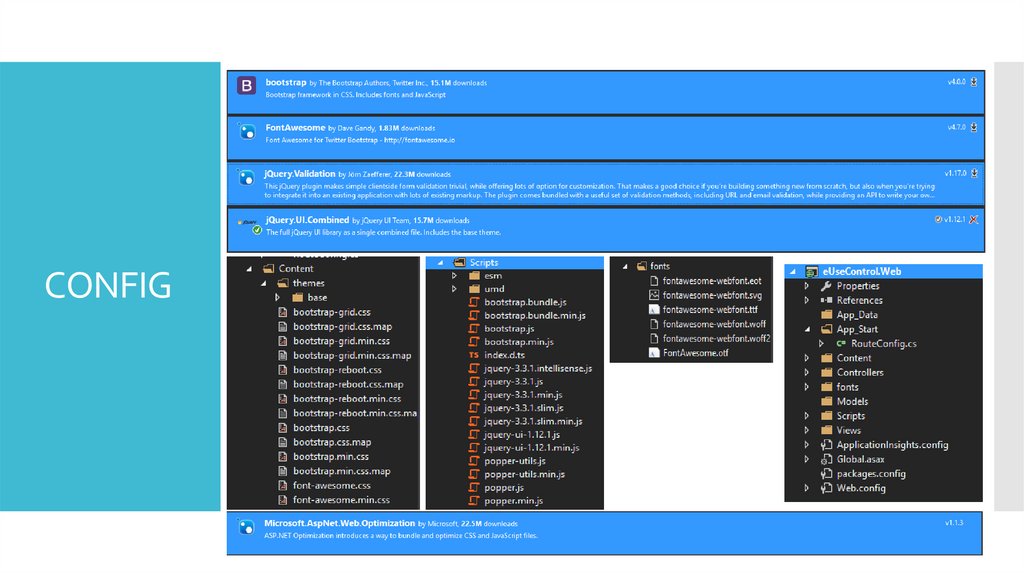This screenshot has height=574, width=1024.
Task: Click the jQuery.UI.Combined package icon
Action: pos(249,226)
